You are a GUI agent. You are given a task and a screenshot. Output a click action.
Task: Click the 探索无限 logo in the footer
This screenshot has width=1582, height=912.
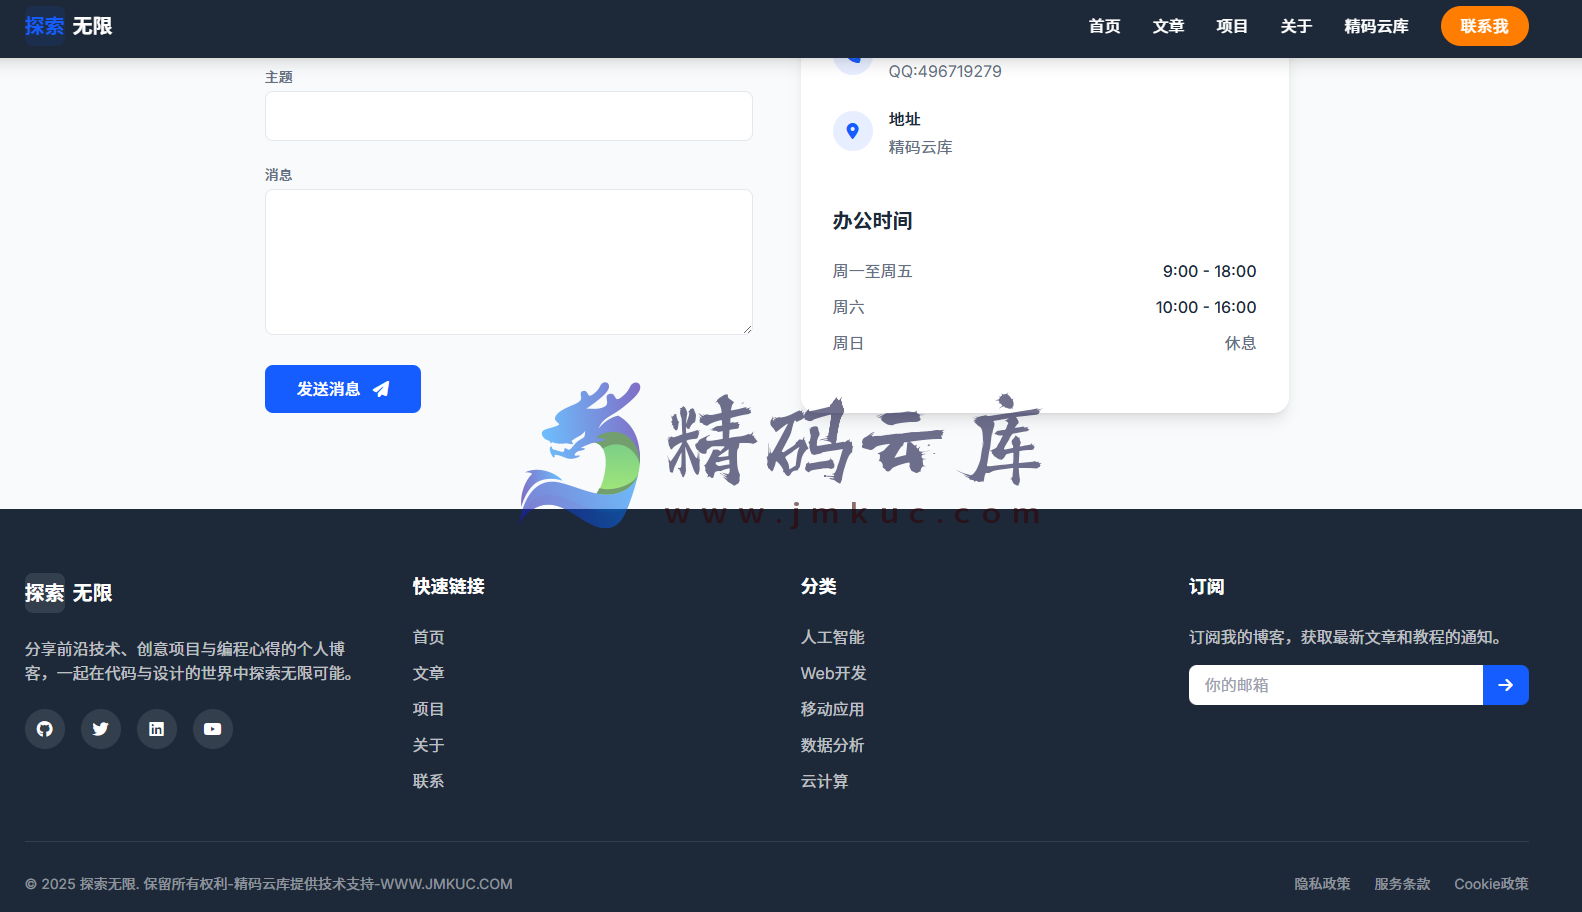pyautogui.click(x=68, y=593)
